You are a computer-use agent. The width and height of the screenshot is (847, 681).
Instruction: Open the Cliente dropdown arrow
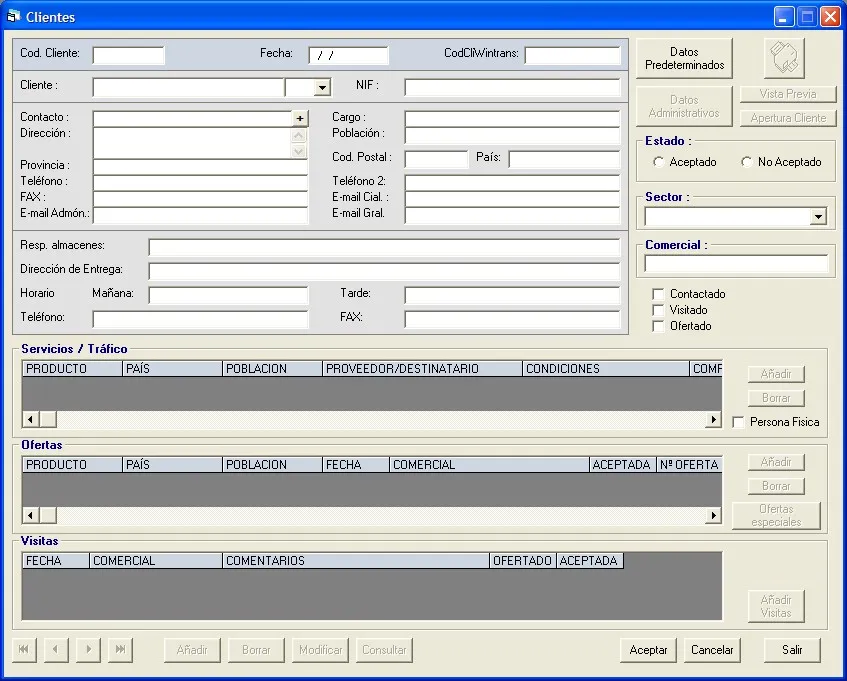coord(322,87)
